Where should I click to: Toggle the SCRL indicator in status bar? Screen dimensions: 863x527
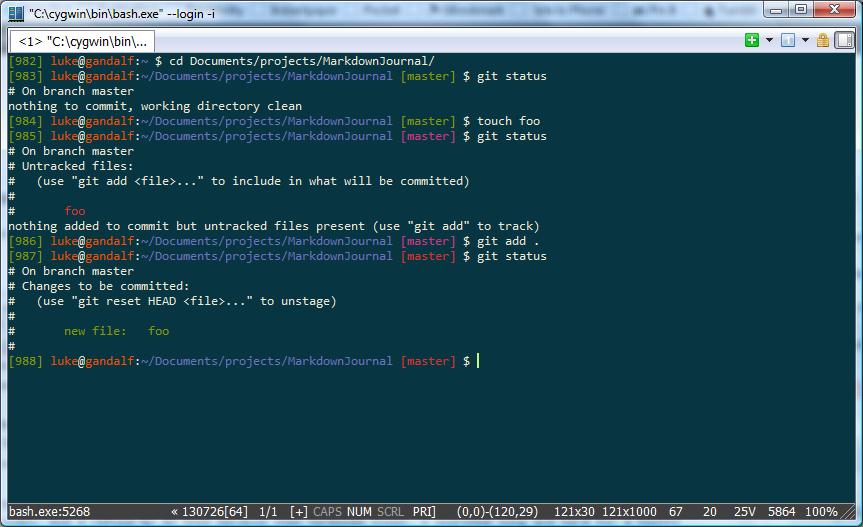(390, 512)
